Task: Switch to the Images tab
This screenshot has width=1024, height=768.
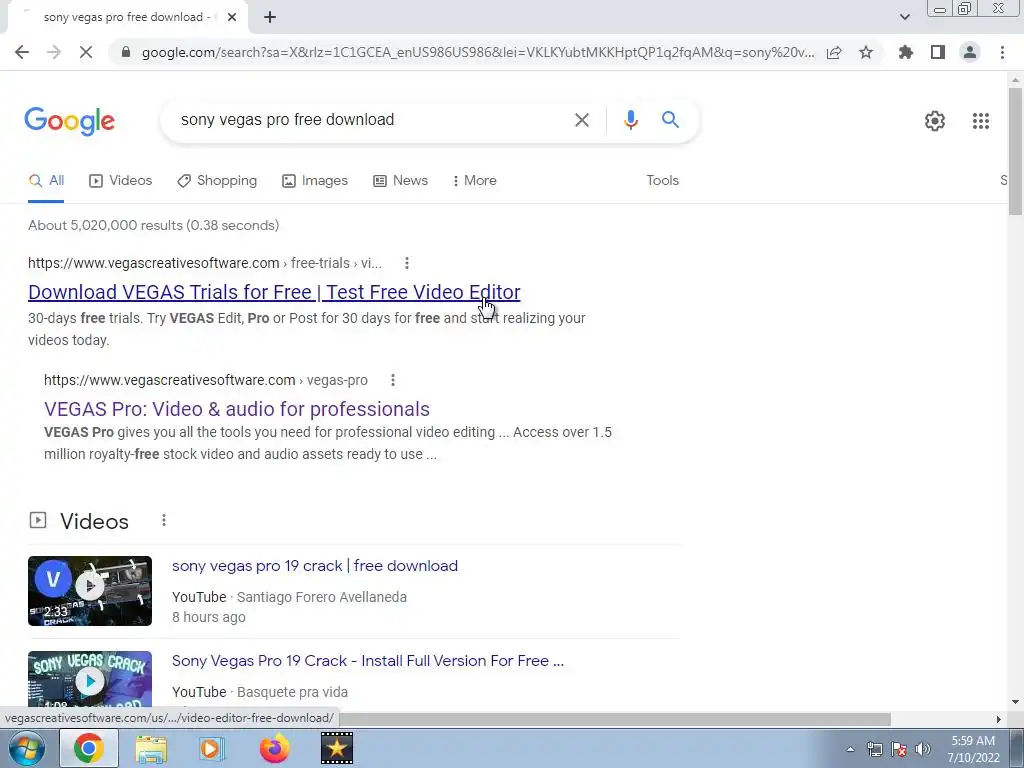Action: pyautogui.click(x=315, y=181)
